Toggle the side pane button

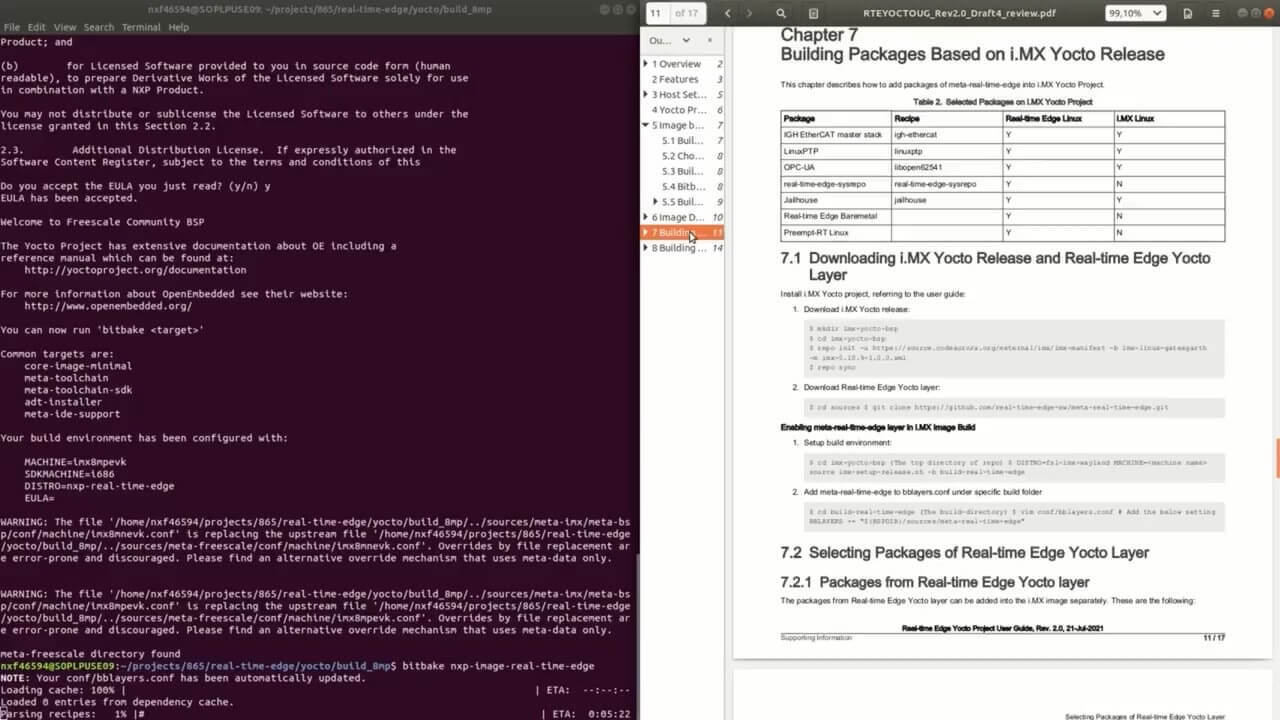click(813, 13)
